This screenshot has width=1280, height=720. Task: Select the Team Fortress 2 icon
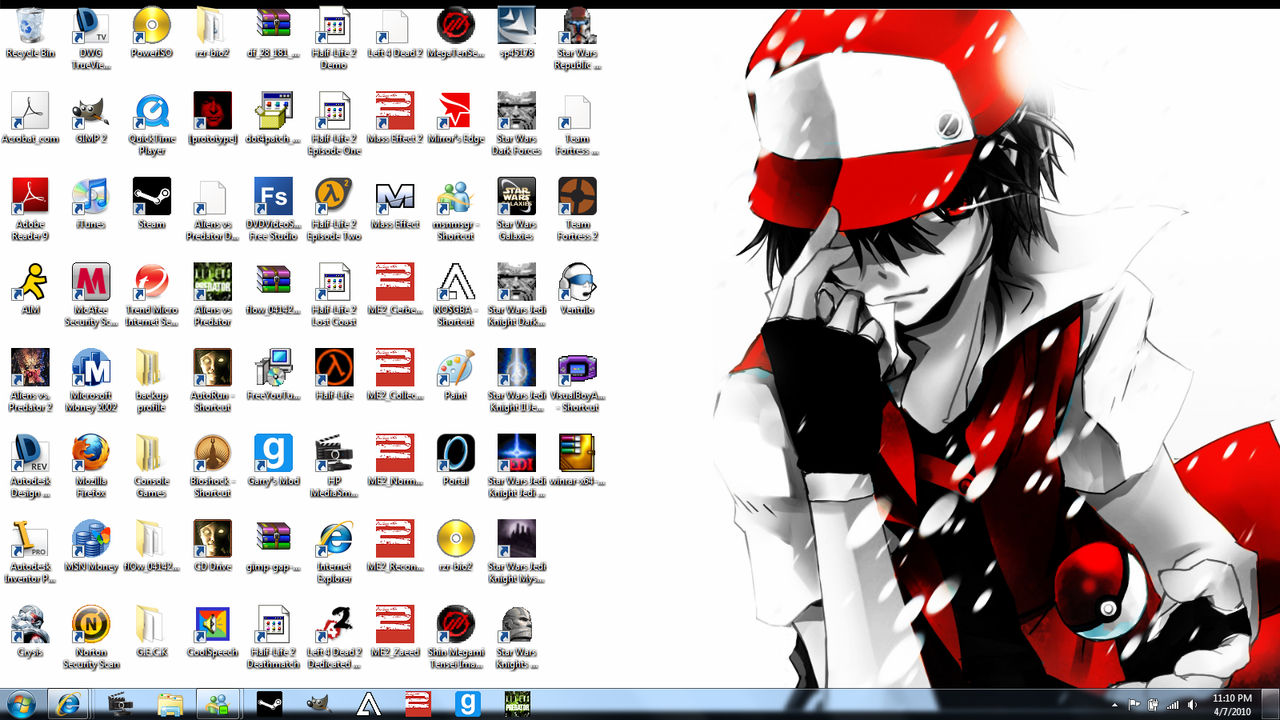577,210
